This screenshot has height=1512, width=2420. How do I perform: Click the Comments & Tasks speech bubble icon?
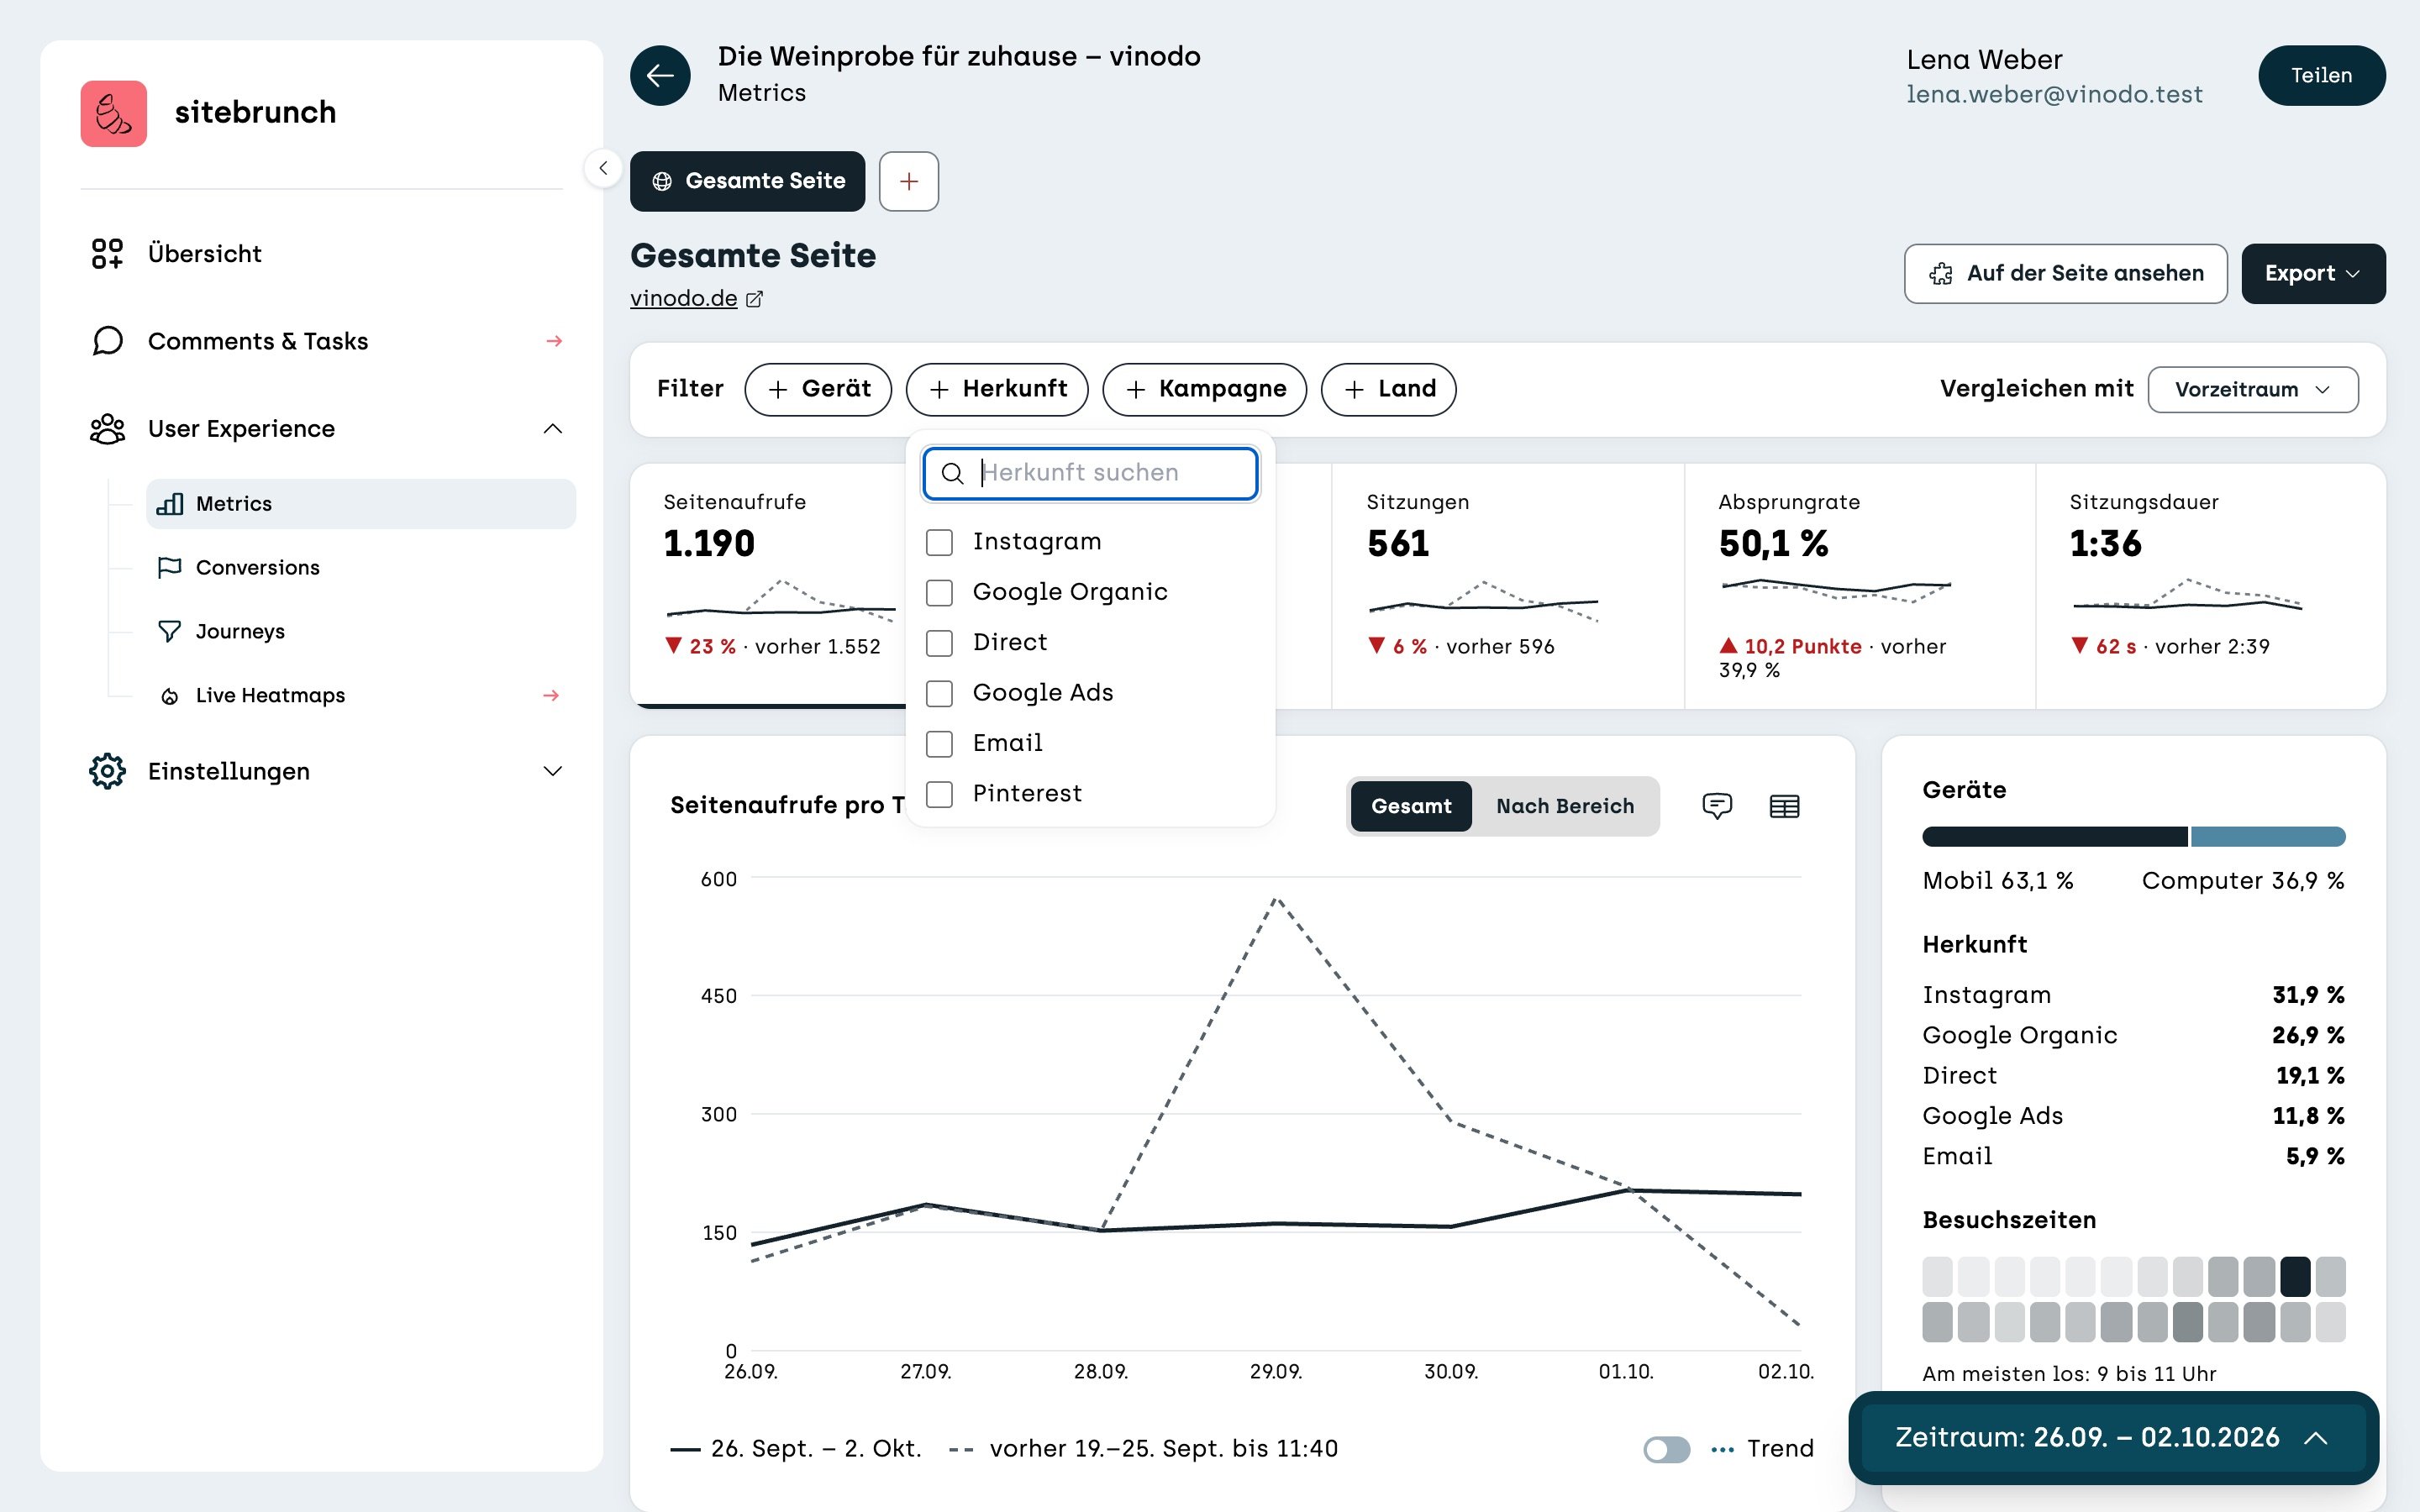coord(107,341)
